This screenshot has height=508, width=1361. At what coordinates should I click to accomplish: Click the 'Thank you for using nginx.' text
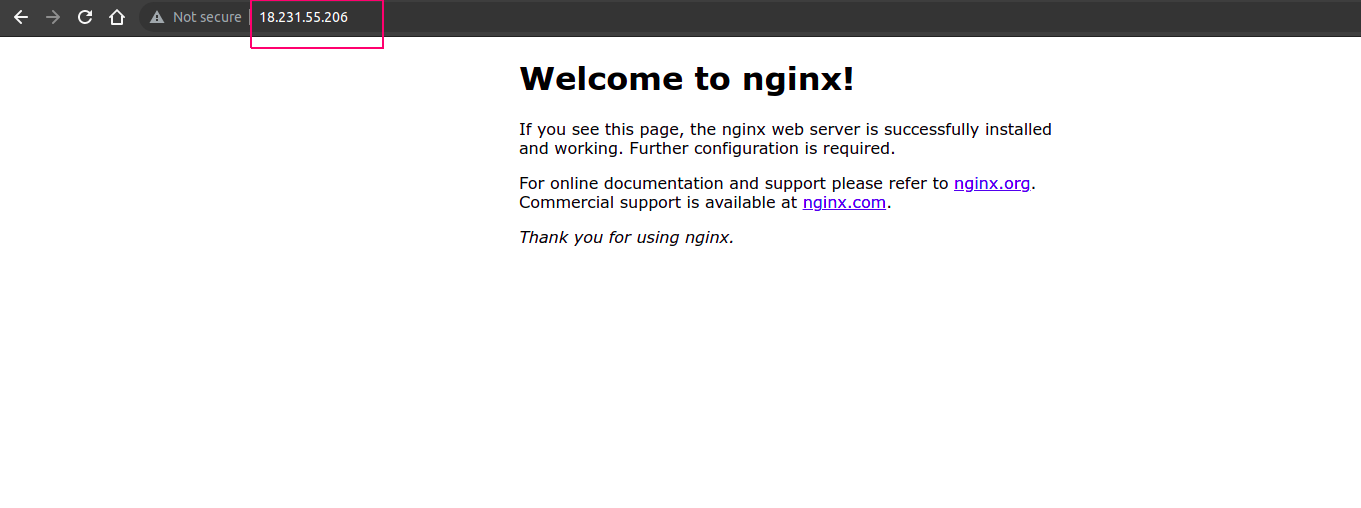tap(626, 237)
